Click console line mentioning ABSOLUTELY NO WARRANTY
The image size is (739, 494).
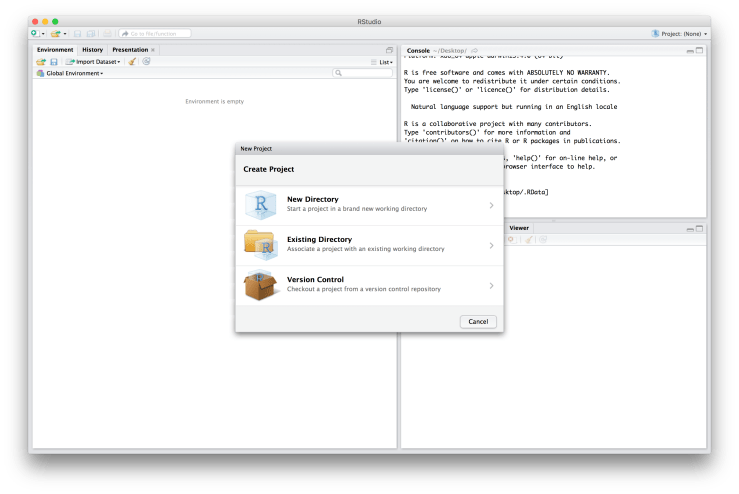tap(506, 73)
